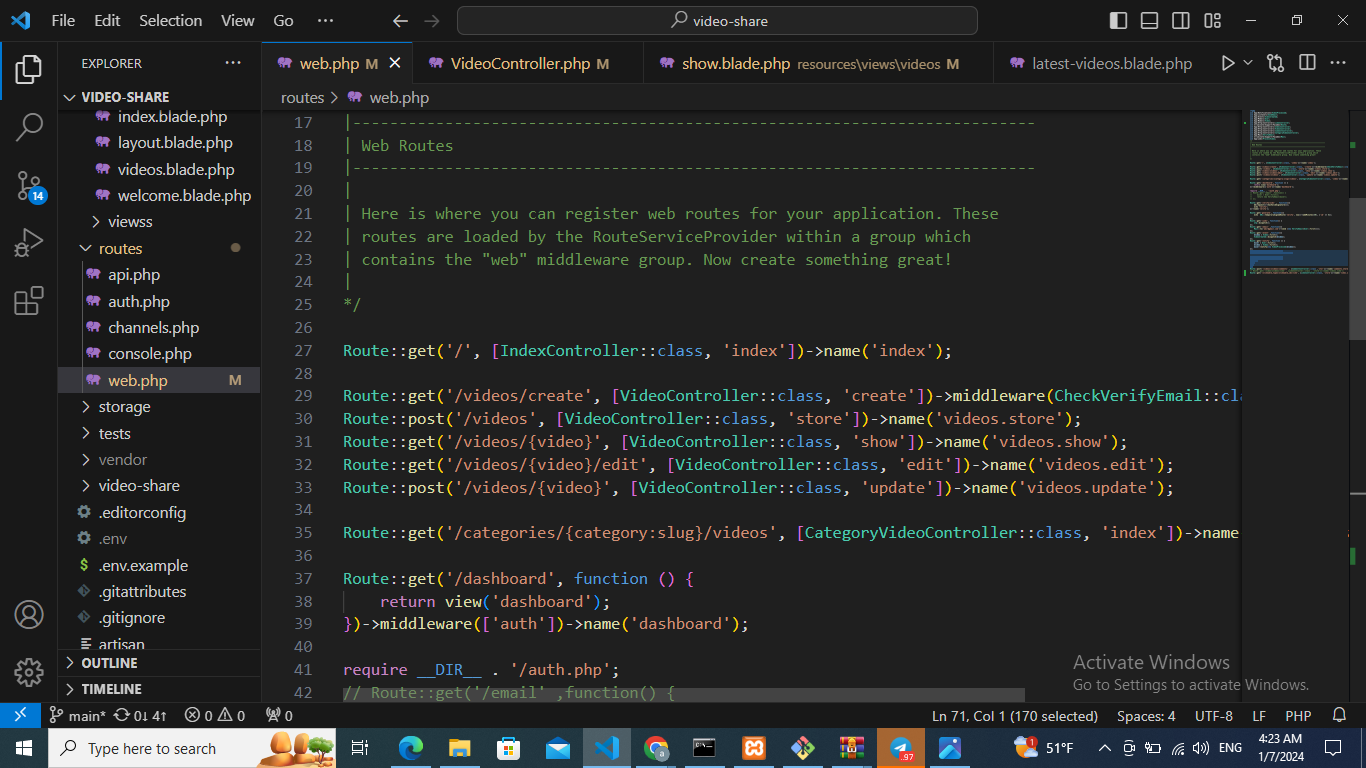This screenshot has height=768, width=1366.
Task: Open editor more actions ellipsis
Action: click(1338, 63)
